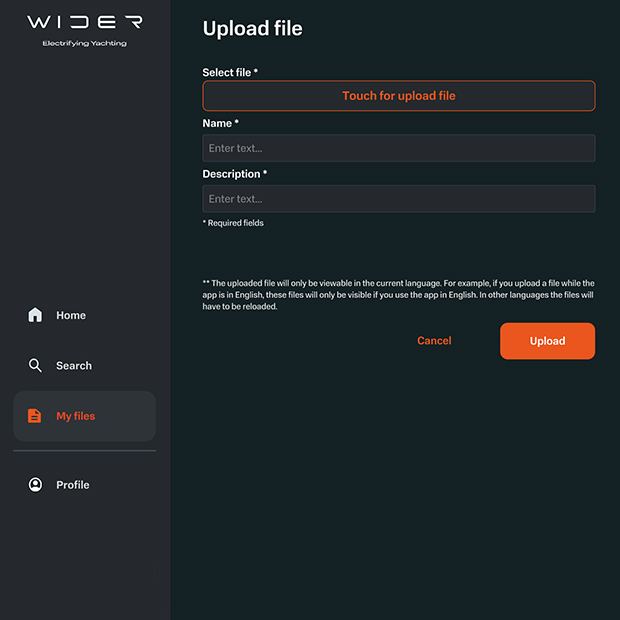Focus the Description text input field
This screenshot has height=620, width=620.
pyautogui.click(x=398, y=199)
